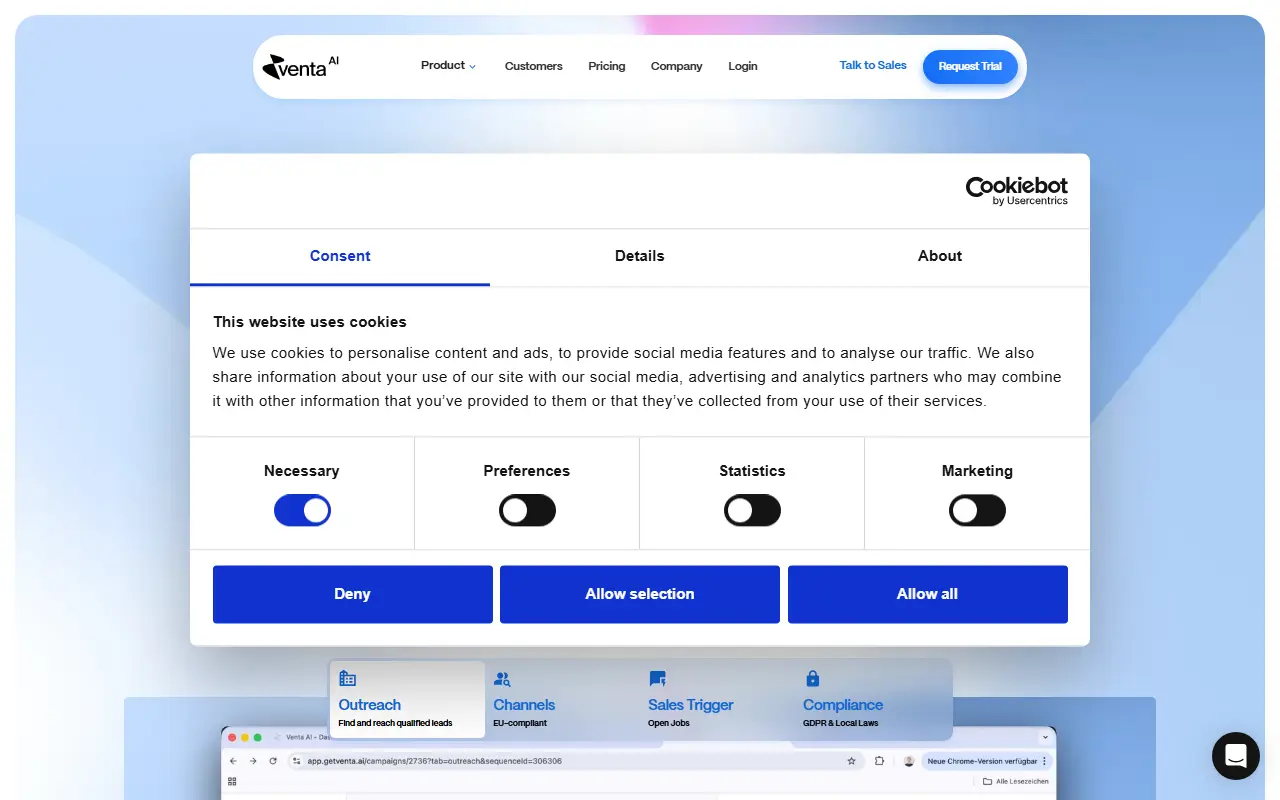The height and width of the screenshot is (800, 1280).
Task: Click the Channels people-search icon
Action: [x=502, y=678]
